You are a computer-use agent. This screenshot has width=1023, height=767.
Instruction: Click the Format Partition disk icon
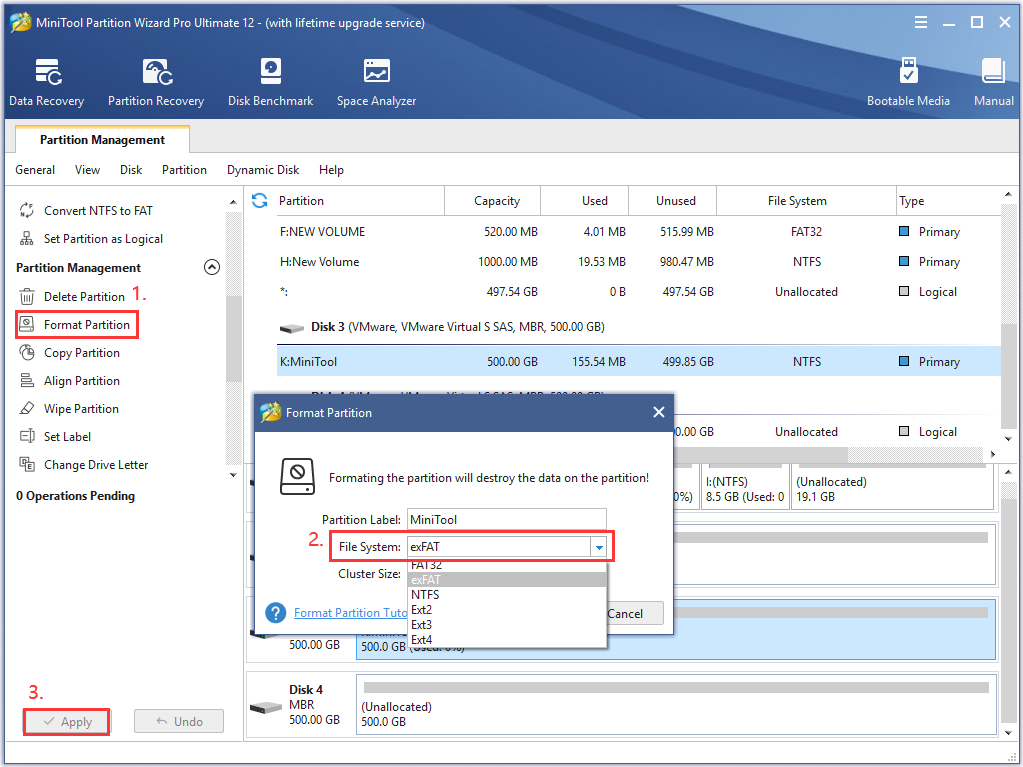pyautogui.click(x=26, y=324)
